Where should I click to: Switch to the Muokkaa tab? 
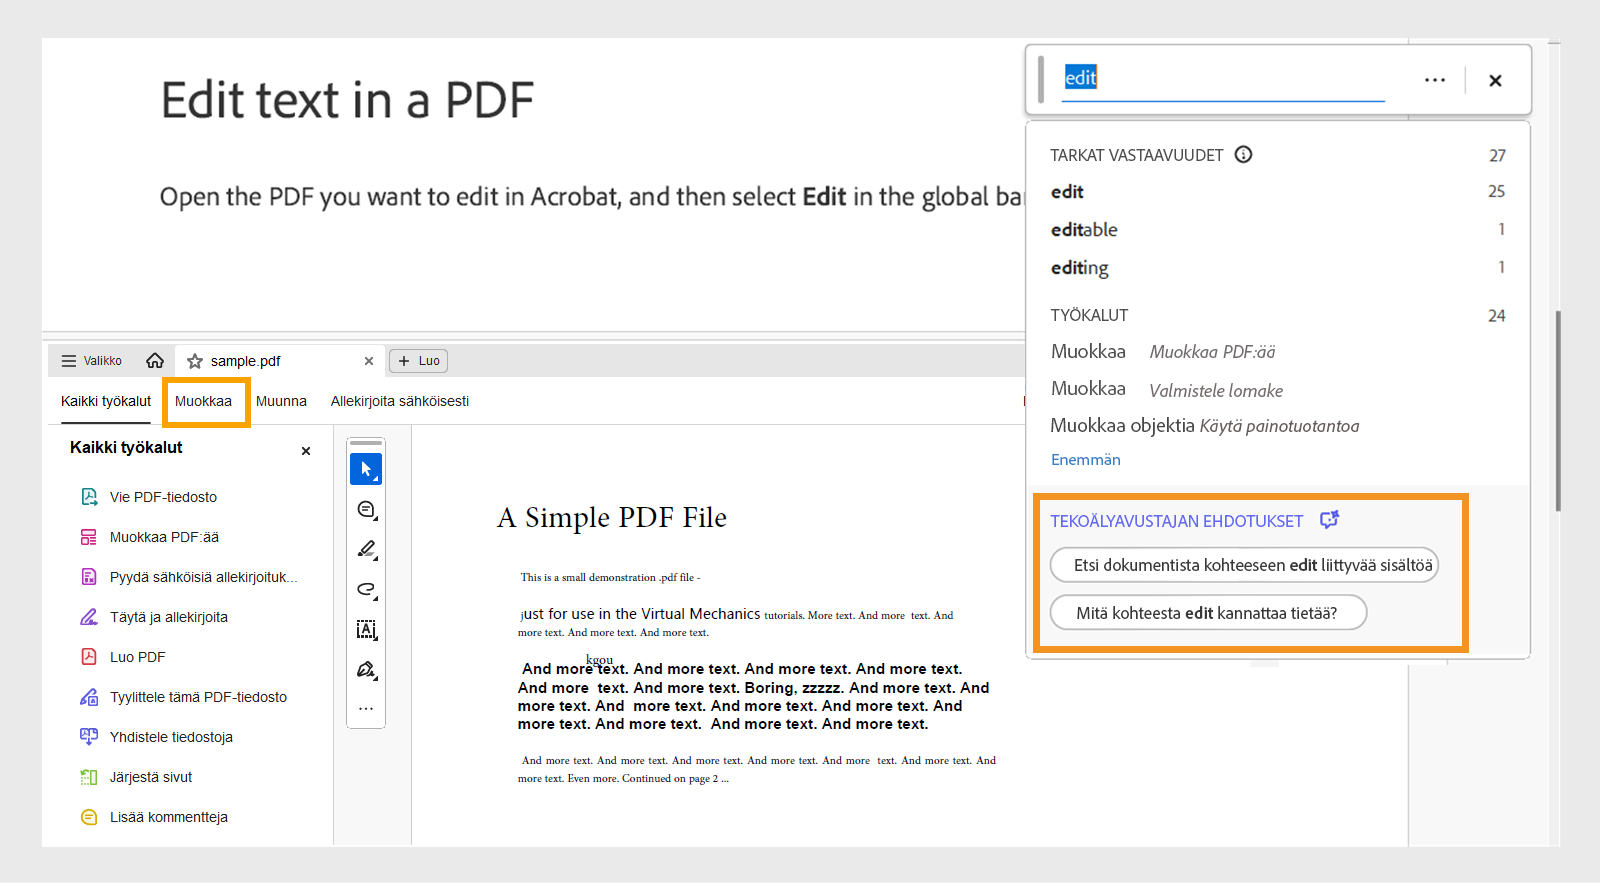[204, 401]
